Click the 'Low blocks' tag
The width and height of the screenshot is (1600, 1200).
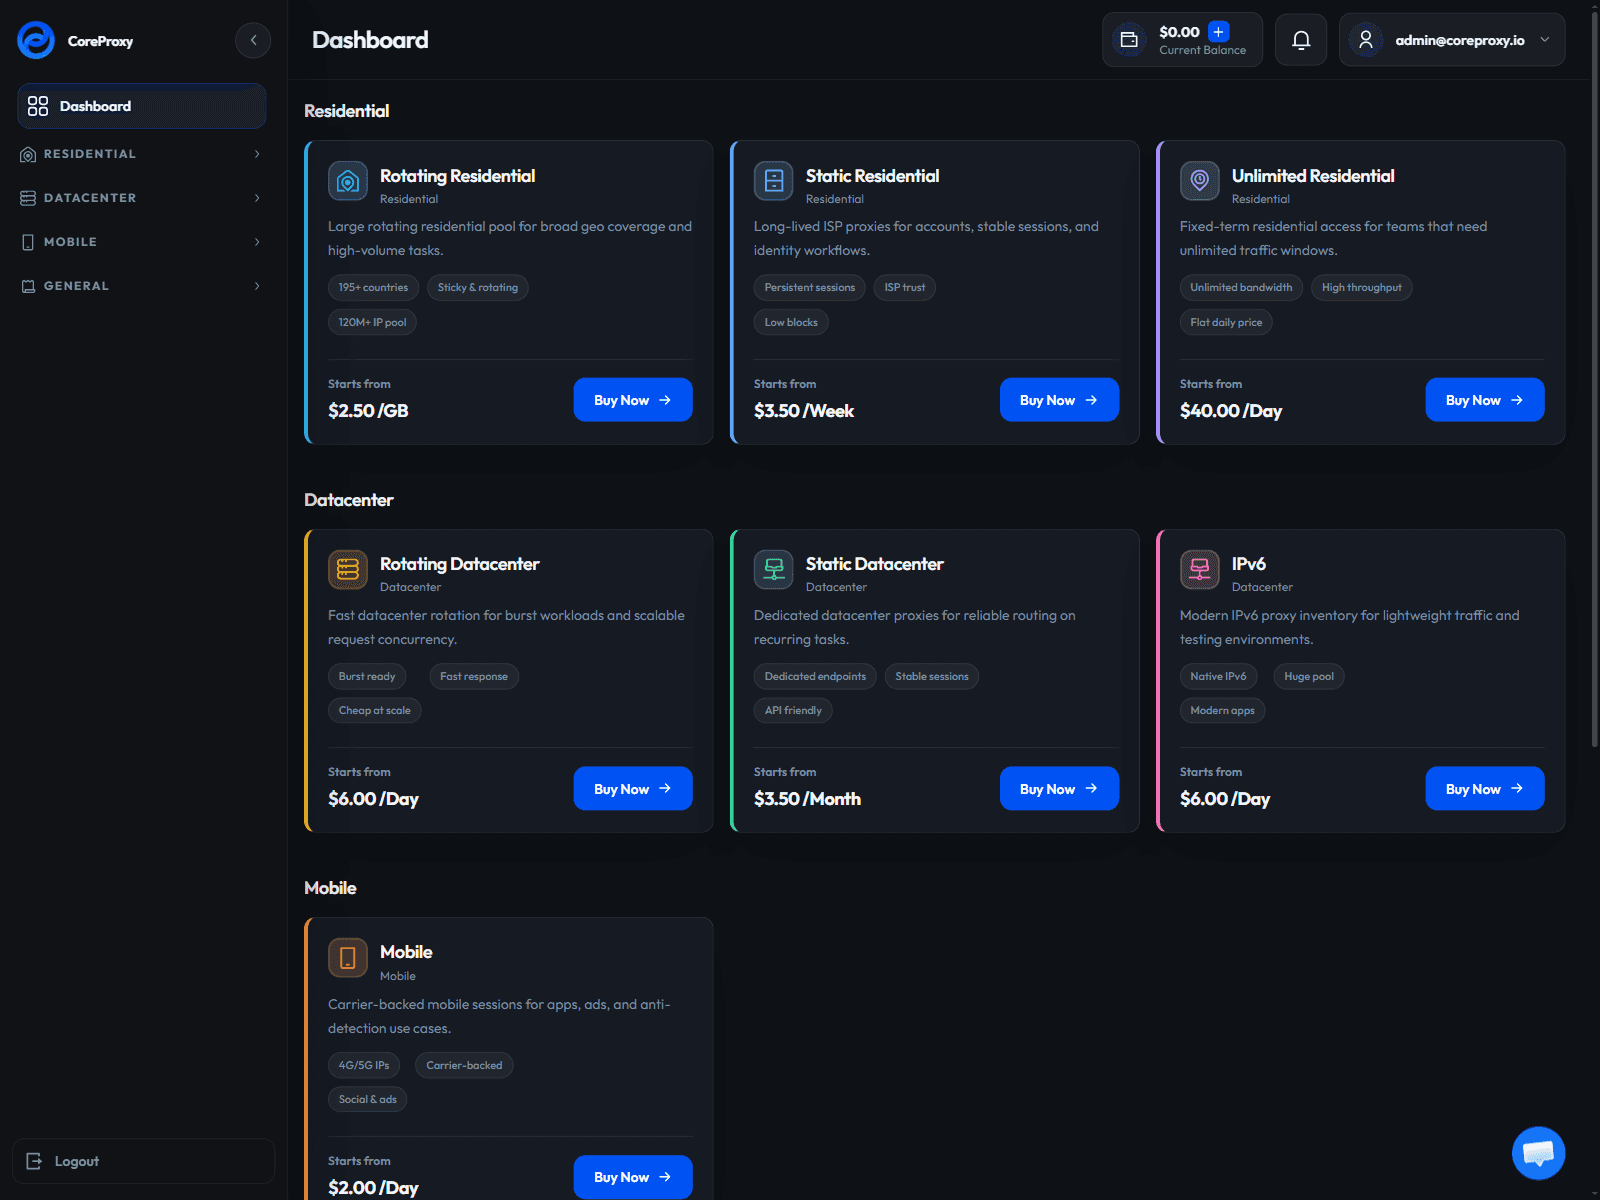(x=791, y=322)
